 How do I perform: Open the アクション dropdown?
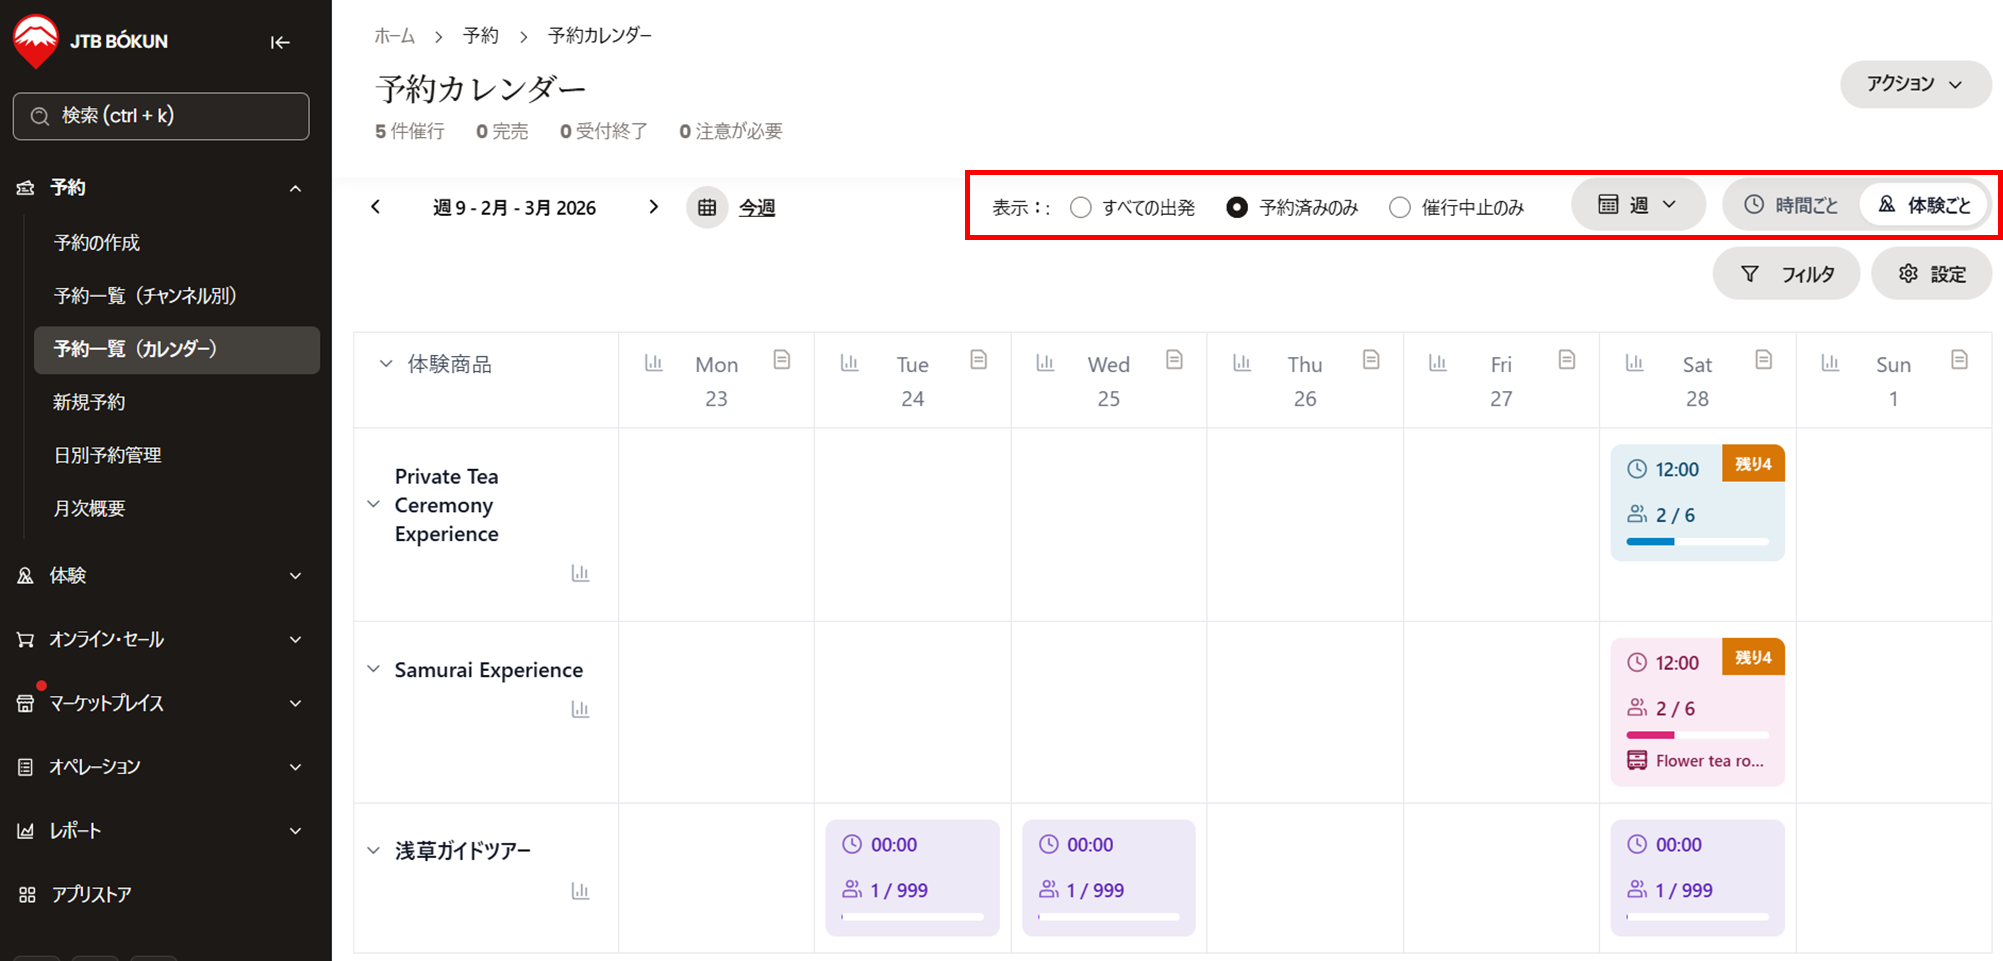point(1914,84)
